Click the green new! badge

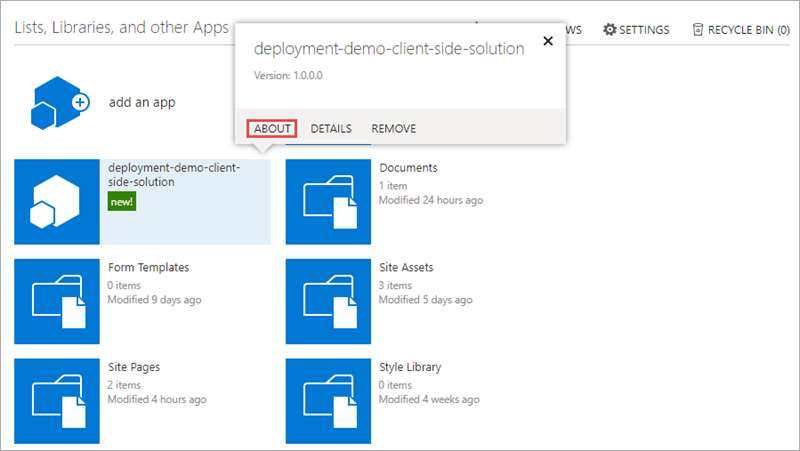(121, 202)
